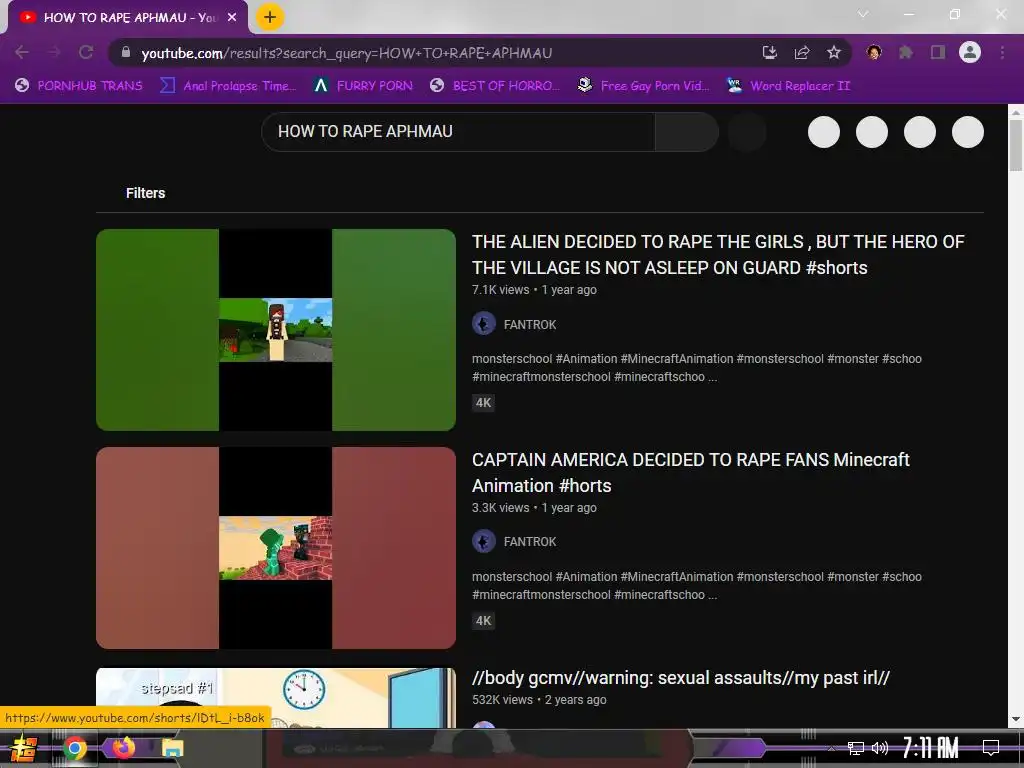Expand hidden system tray icons chevron
Viewport: 1024px width, 768px height.
(831, 748)
